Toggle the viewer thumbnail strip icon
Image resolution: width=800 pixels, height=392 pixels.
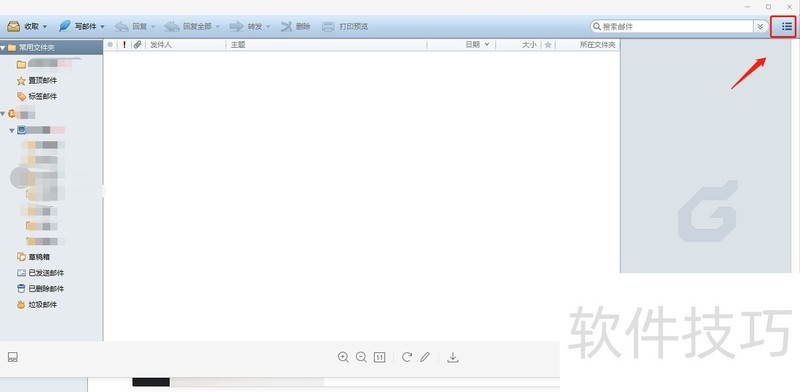click(x=13, y=357)
